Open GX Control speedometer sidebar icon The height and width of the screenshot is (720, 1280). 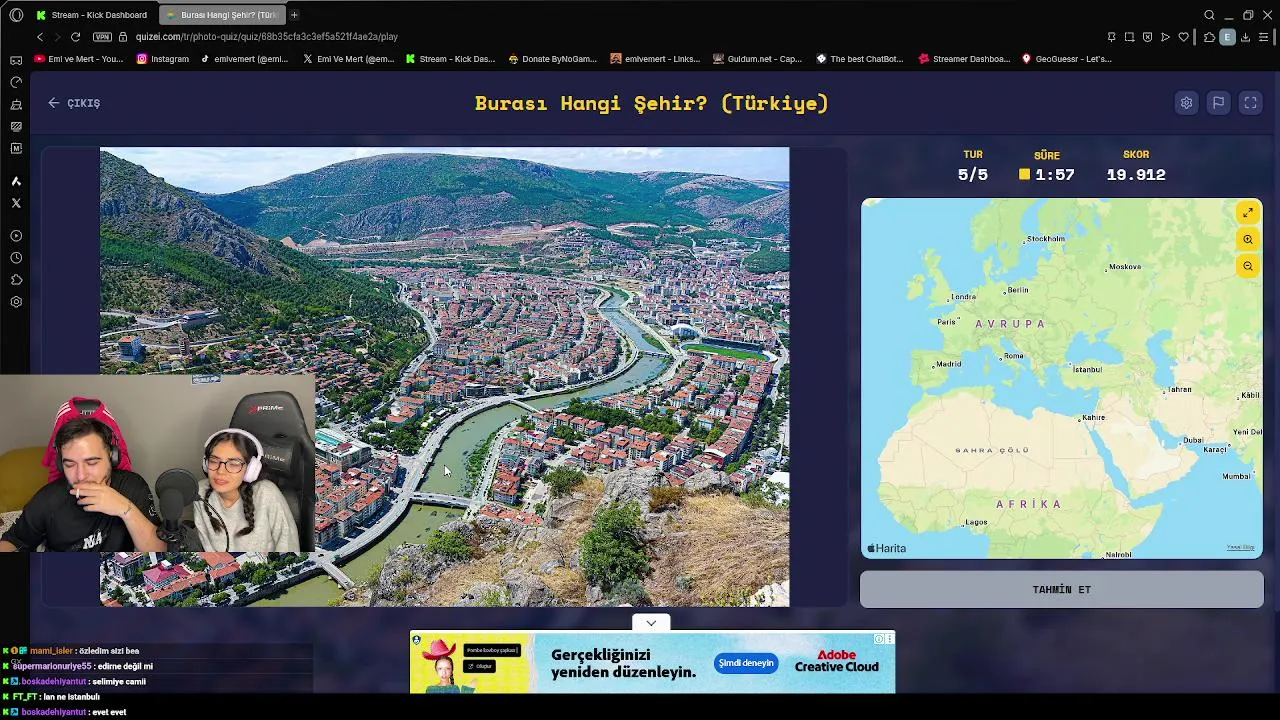point(16,82)
